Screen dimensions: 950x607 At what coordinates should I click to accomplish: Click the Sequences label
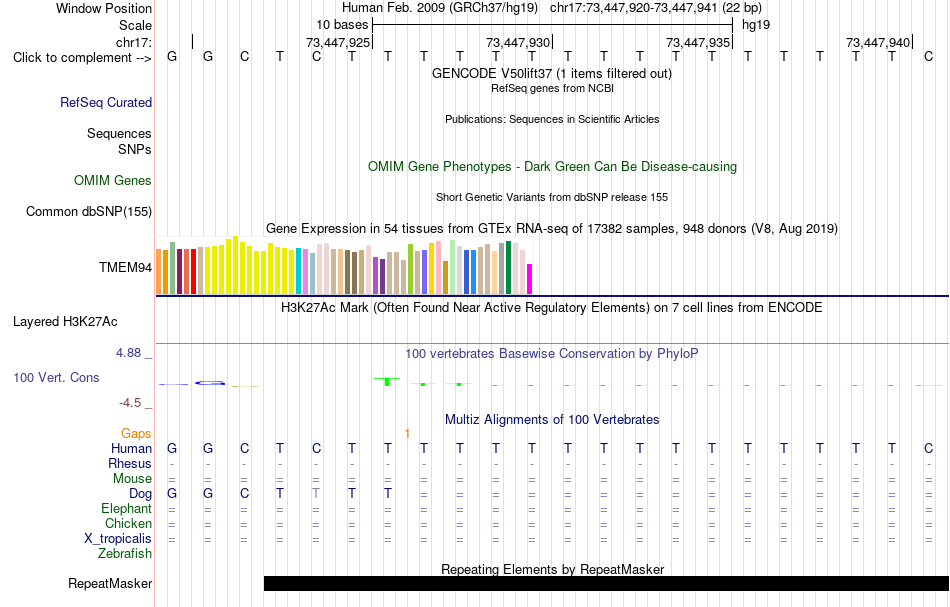coord(119,133)
